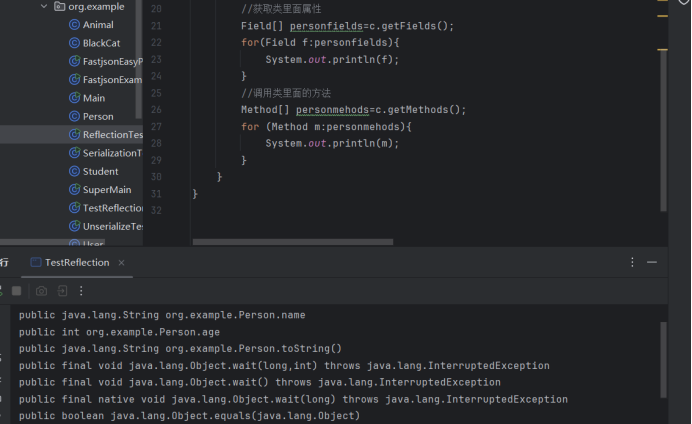Click the console output vertical scrollbar

tap(663, 360)
